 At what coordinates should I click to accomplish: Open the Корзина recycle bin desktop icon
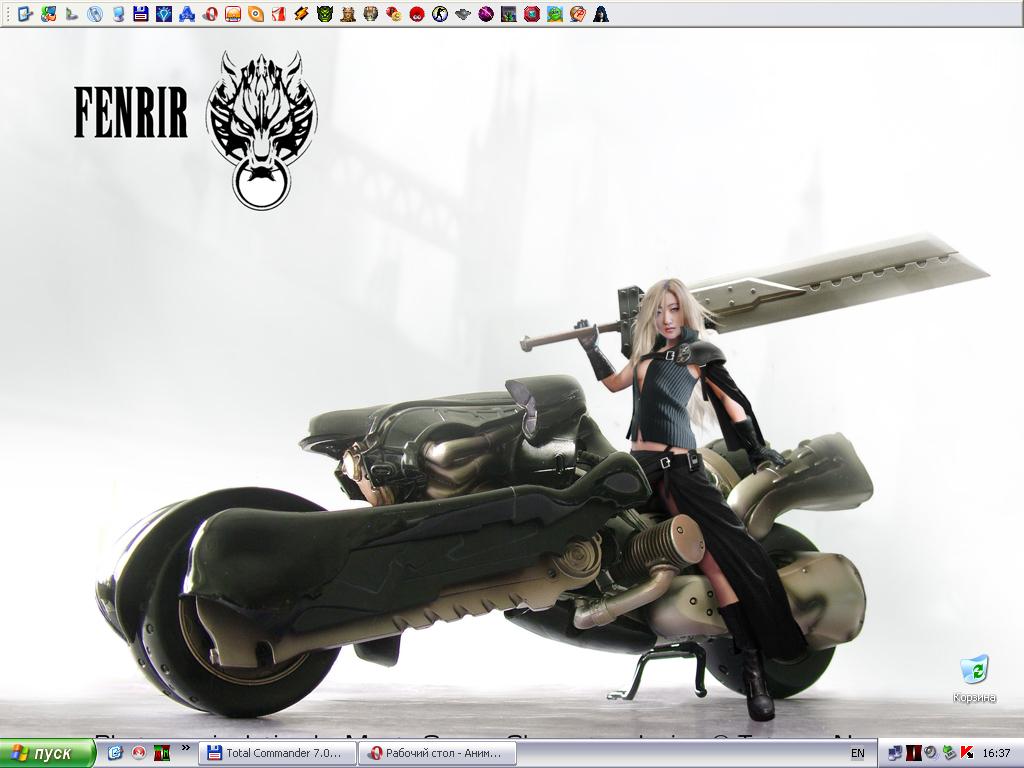[x=974, y=679]
